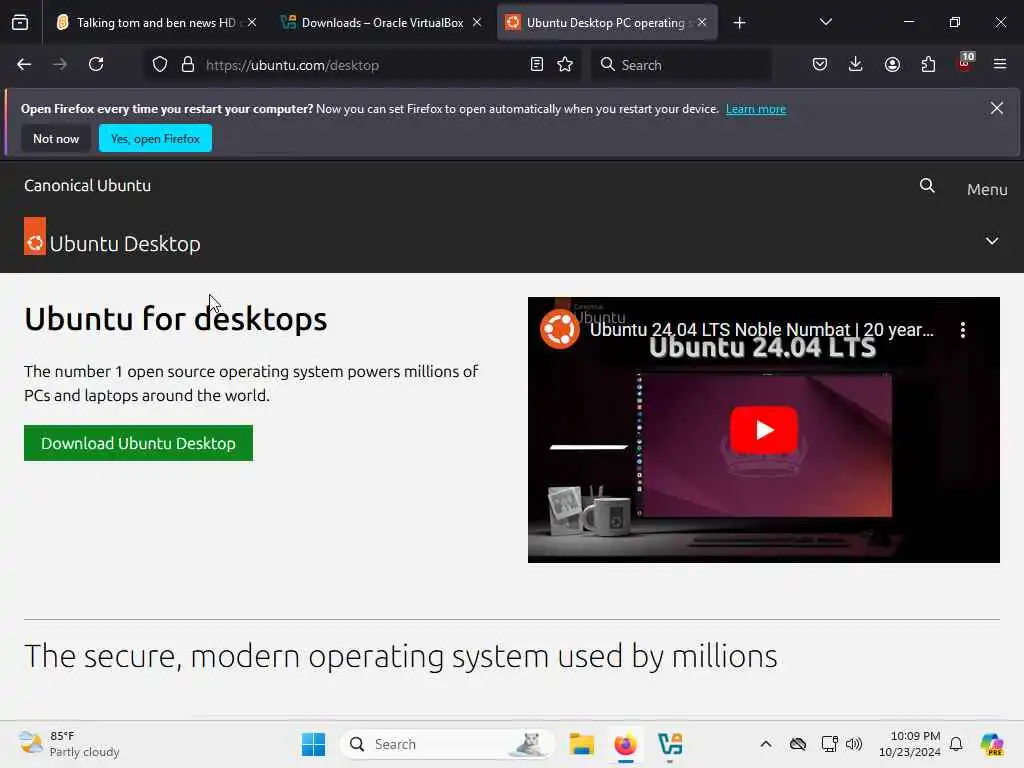The width and height of the screenshot is (1024, 768).
Task: Switch to Downloads – Oracle VirtualBox tab
Action: point(382,23)
